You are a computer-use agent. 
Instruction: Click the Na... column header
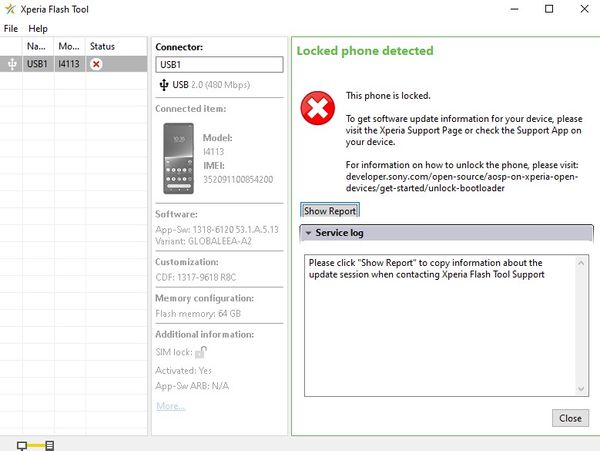pyautogui.click(x=36, y=46)
